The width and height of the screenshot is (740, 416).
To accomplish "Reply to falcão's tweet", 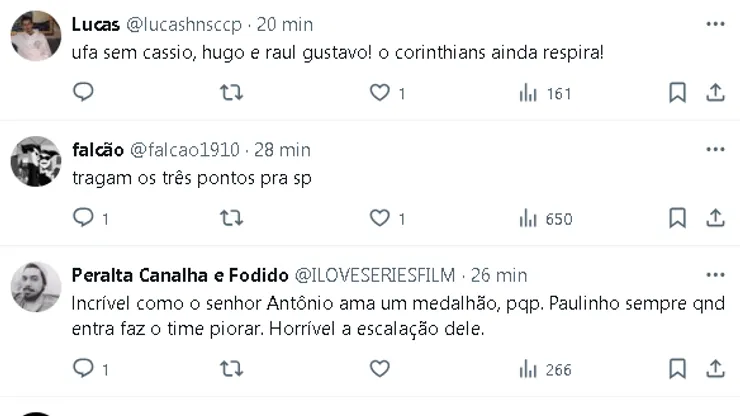I will (x=84, y=218).
